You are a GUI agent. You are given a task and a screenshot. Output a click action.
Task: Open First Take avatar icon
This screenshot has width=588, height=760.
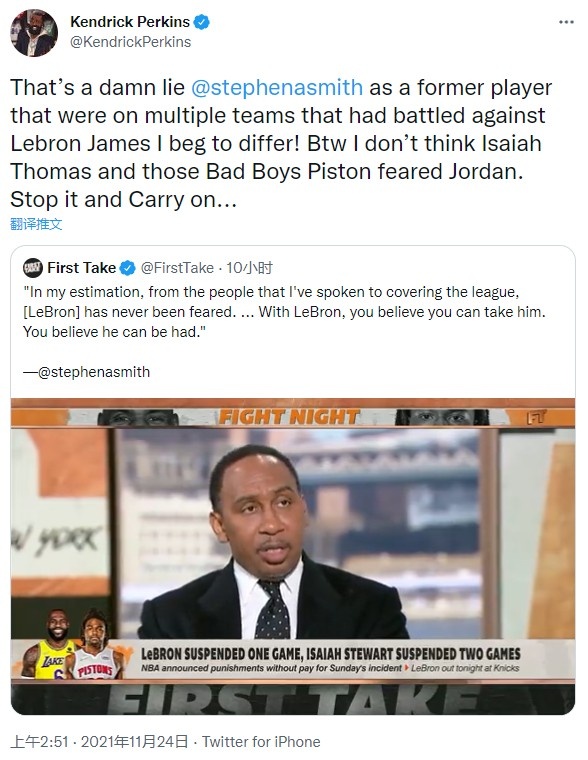[x=33, y=268]
